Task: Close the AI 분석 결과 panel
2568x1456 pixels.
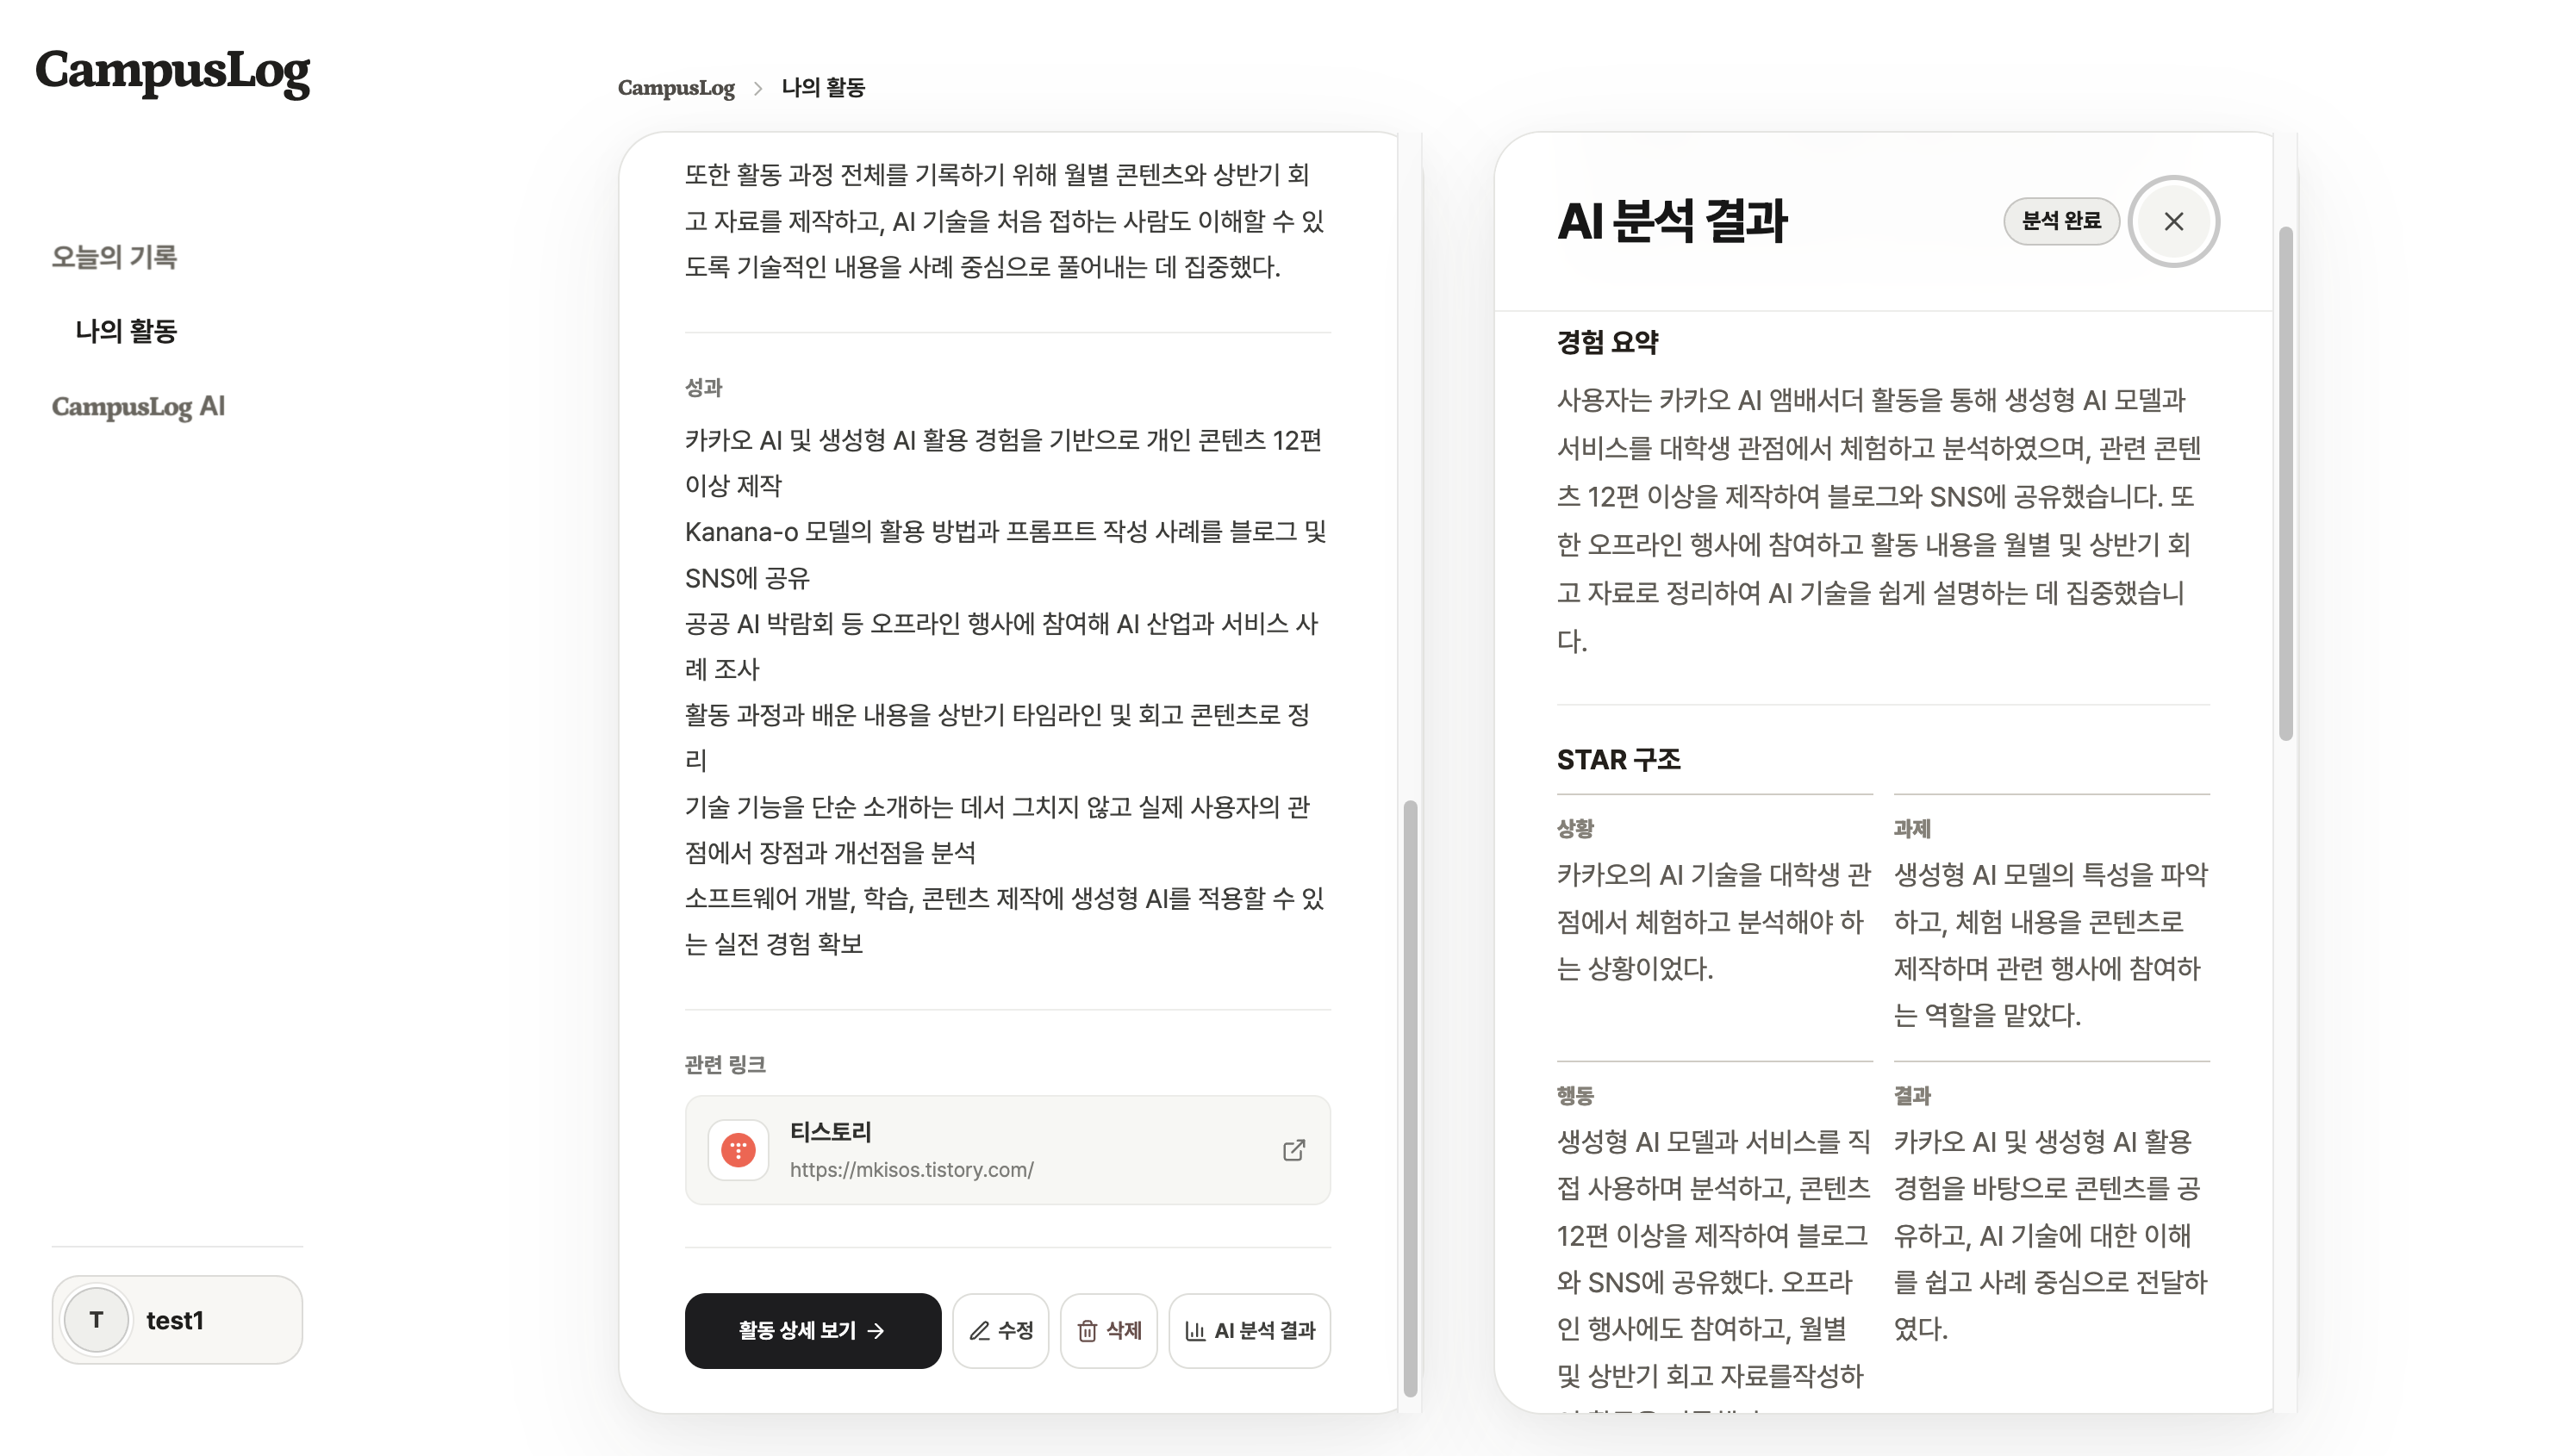Action: (2173, 221)
